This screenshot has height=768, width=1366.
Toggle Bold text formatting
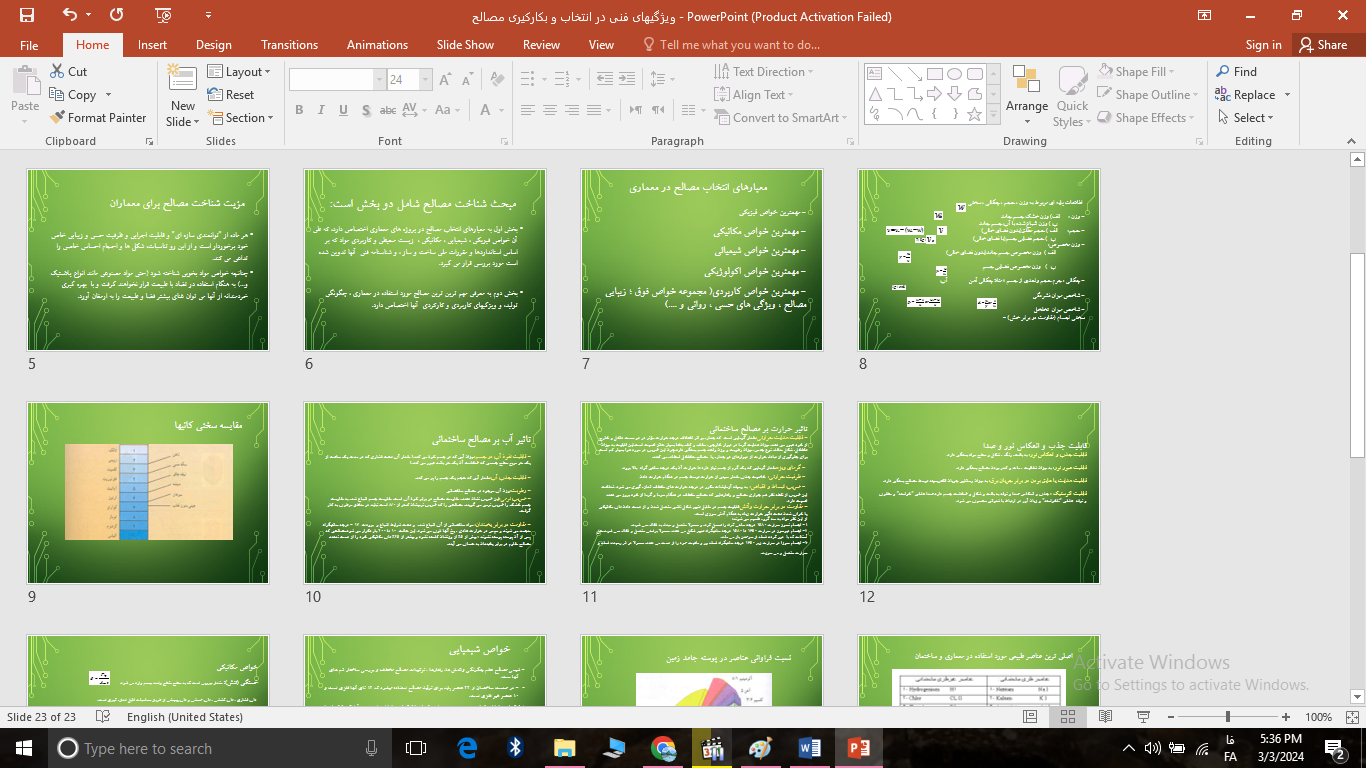299,110
